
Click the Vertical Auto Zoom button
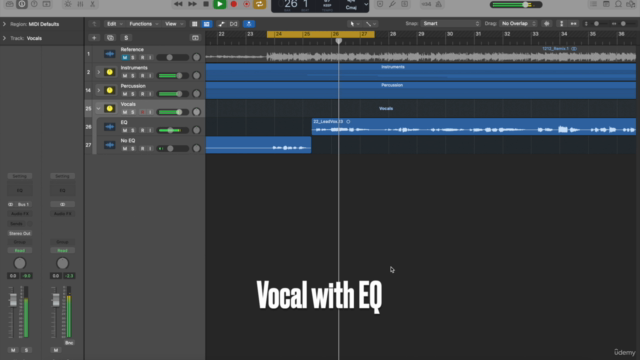point(562,24)
